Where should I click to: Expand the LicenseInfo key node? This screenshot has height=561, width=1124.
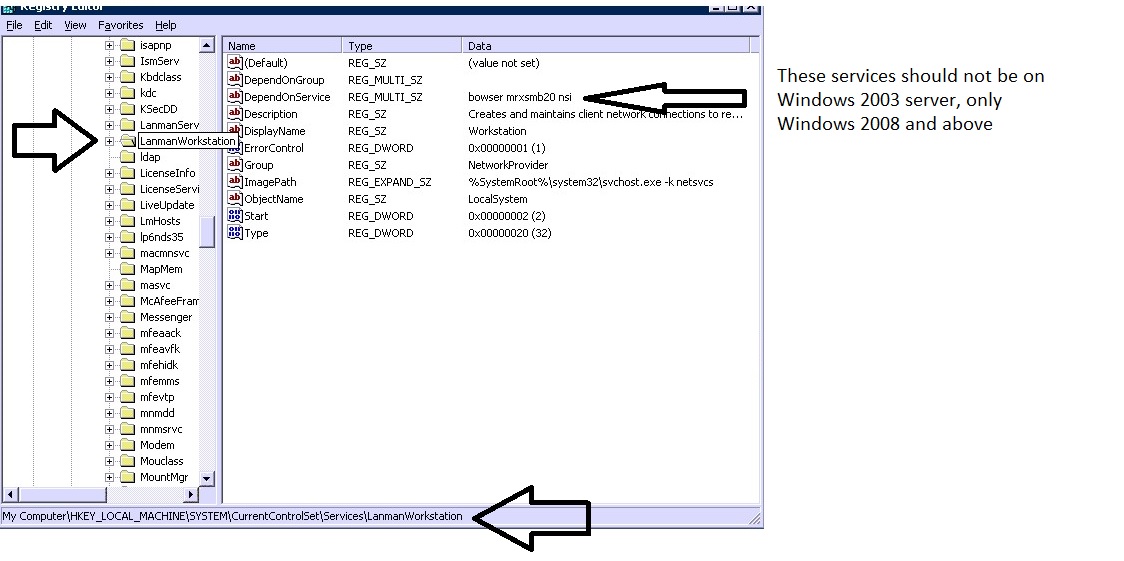[109, 173]
